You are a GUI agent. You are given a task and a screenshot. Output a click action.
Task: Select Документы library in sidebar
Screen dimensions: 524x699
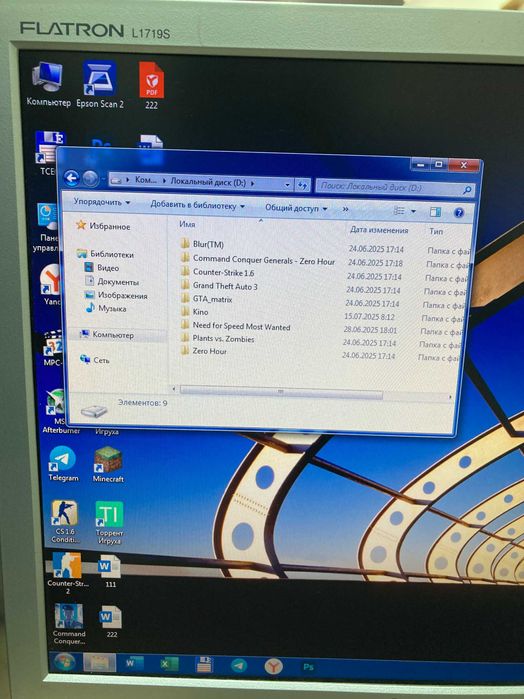112,281
